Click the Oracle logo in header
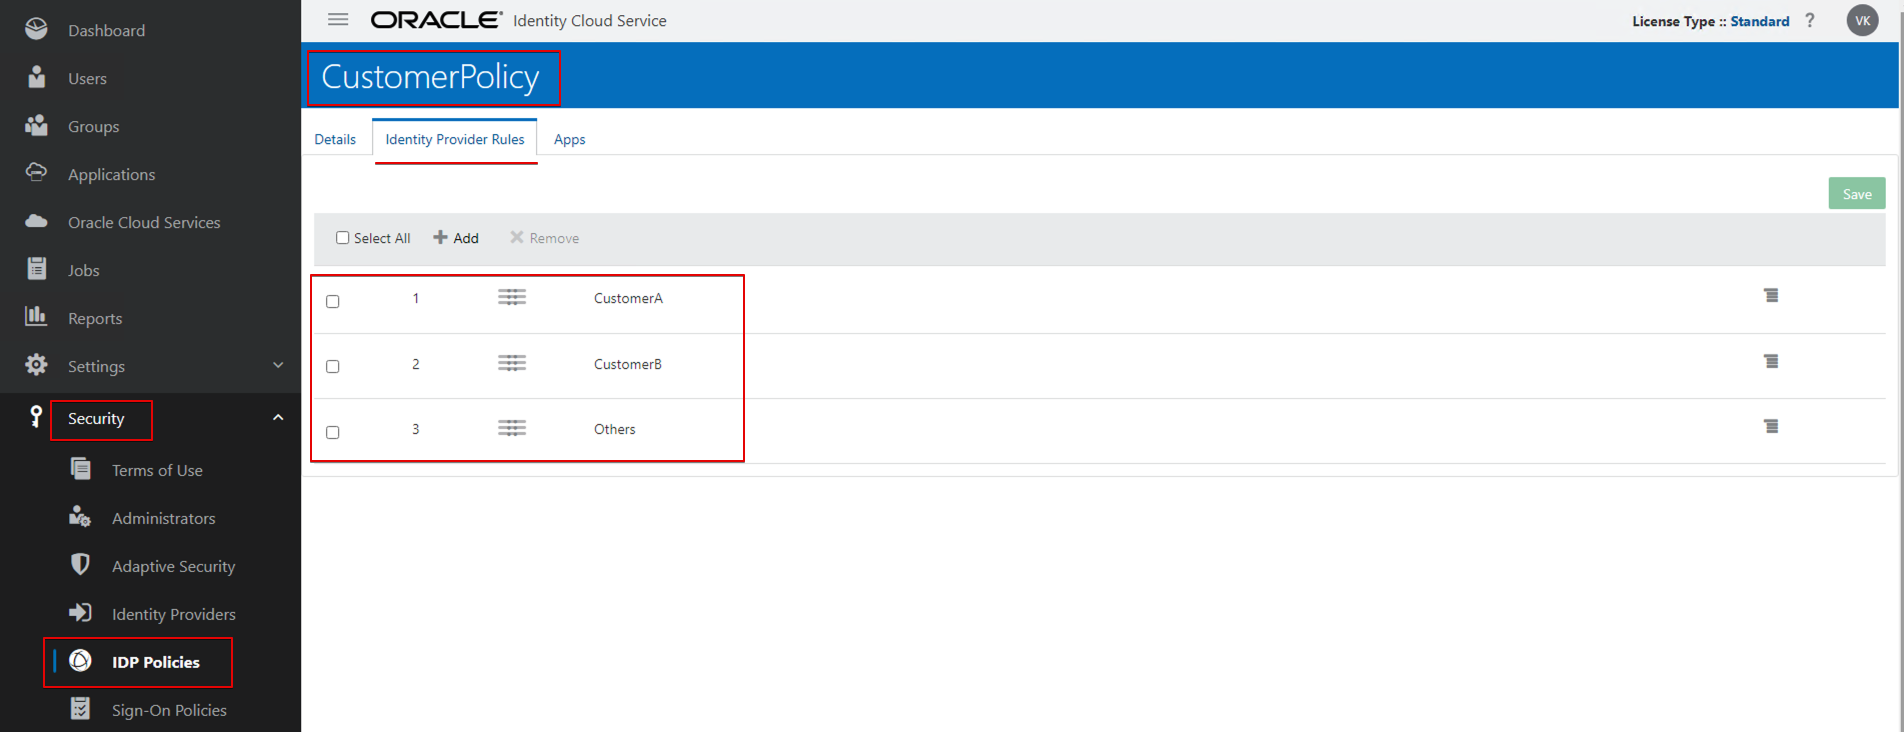The height and width of the screenshot is (732, 1904). pyautogui.click(x=436, y=20)
